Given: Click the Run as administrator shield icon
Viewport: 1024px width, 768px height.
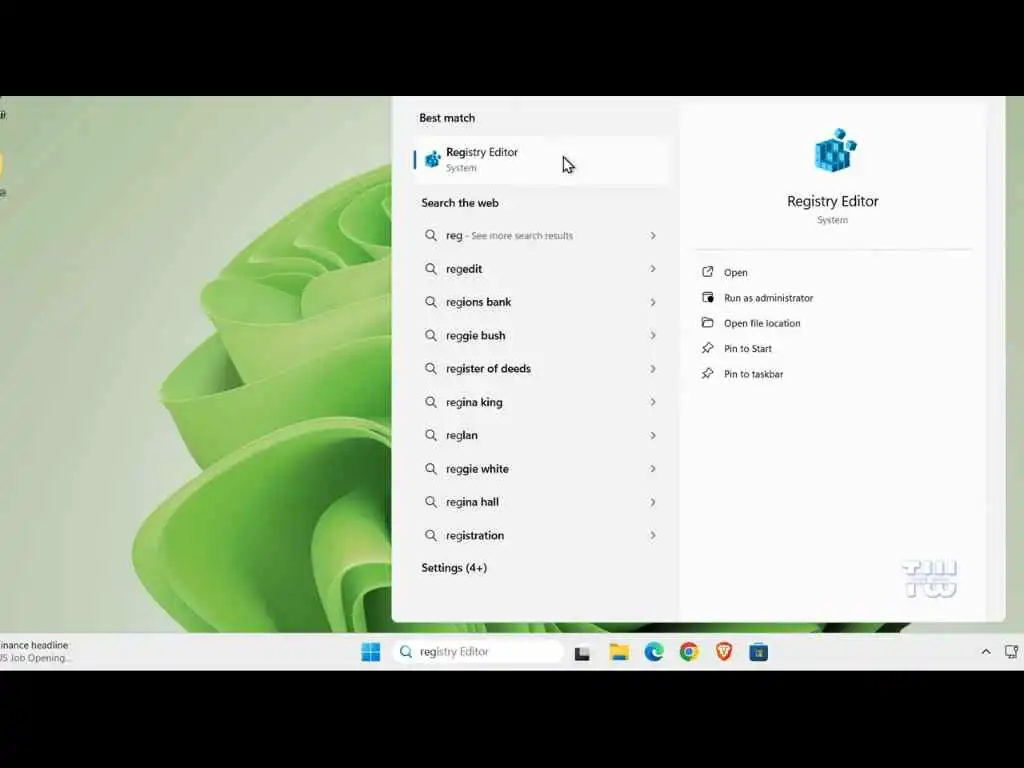Looking at the screenshot, I should click(x=707, y=297).
